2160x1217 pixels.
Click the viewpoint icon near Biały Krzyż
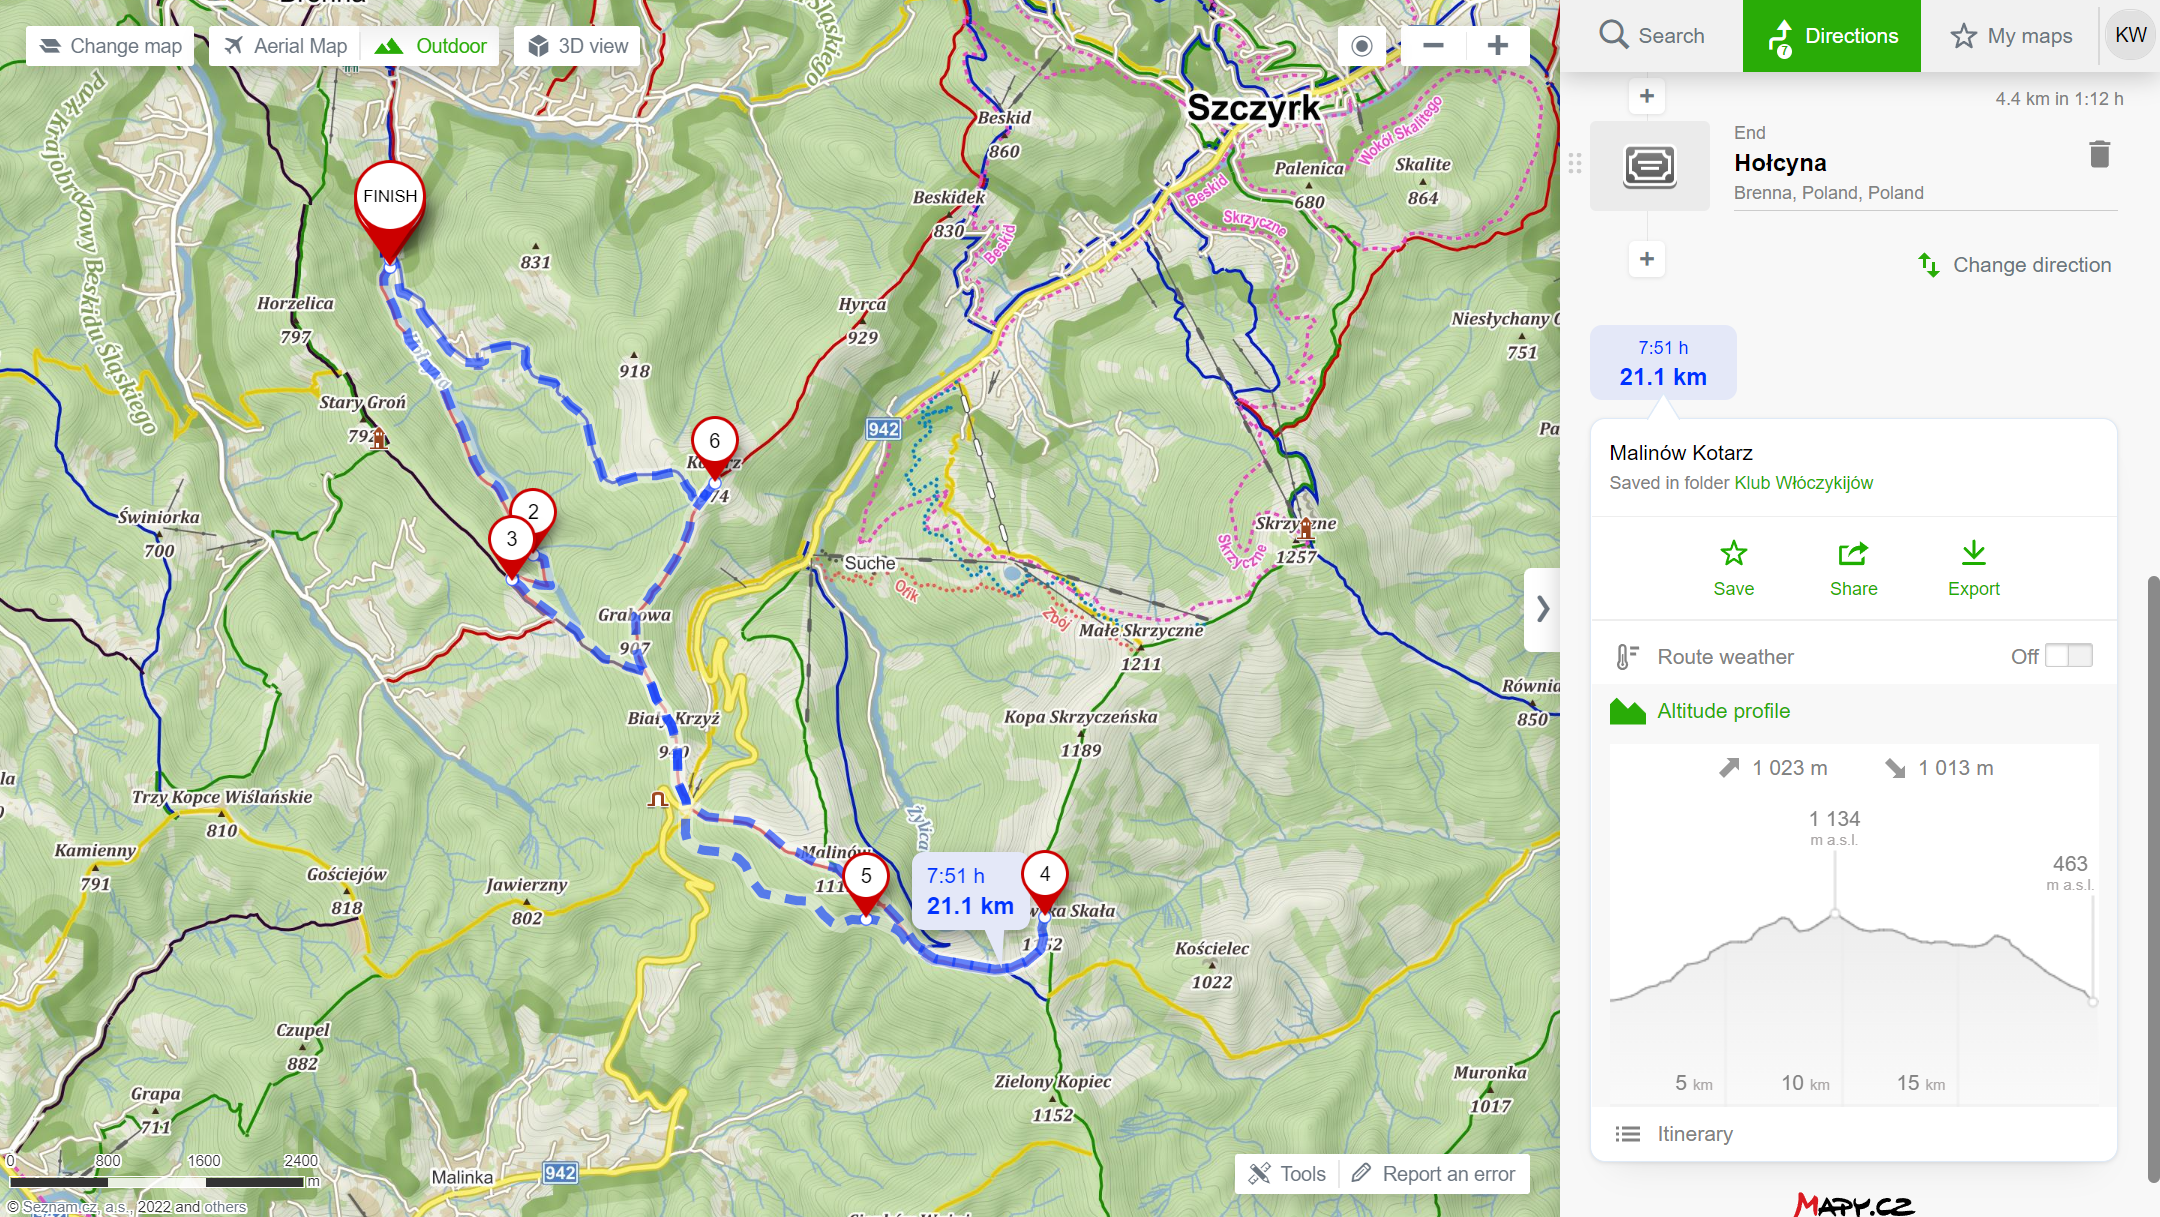tap(657, 799)
